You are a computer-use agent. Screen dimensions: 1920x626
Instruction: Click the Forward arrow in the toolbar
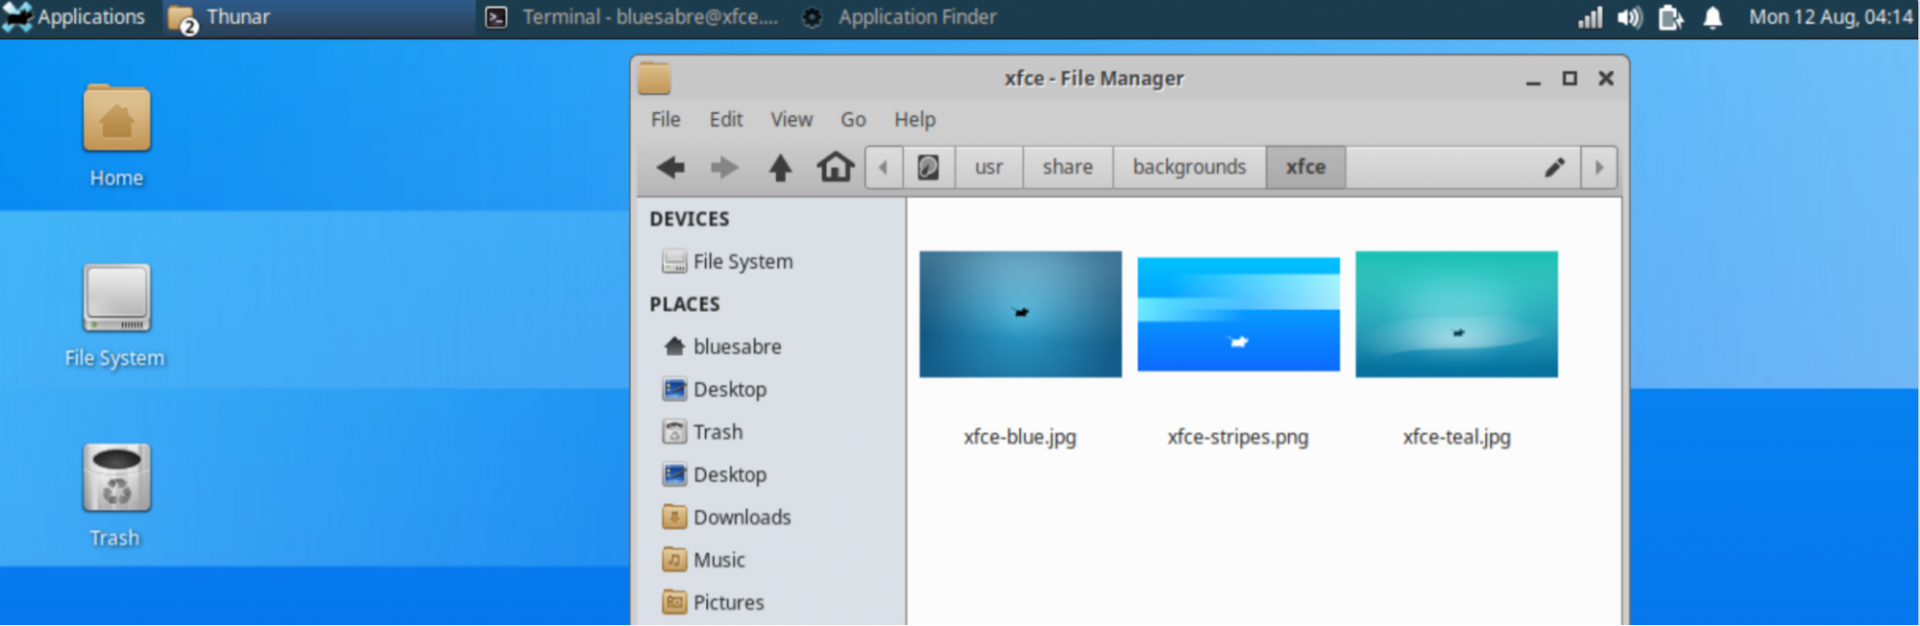click(724, 167)
